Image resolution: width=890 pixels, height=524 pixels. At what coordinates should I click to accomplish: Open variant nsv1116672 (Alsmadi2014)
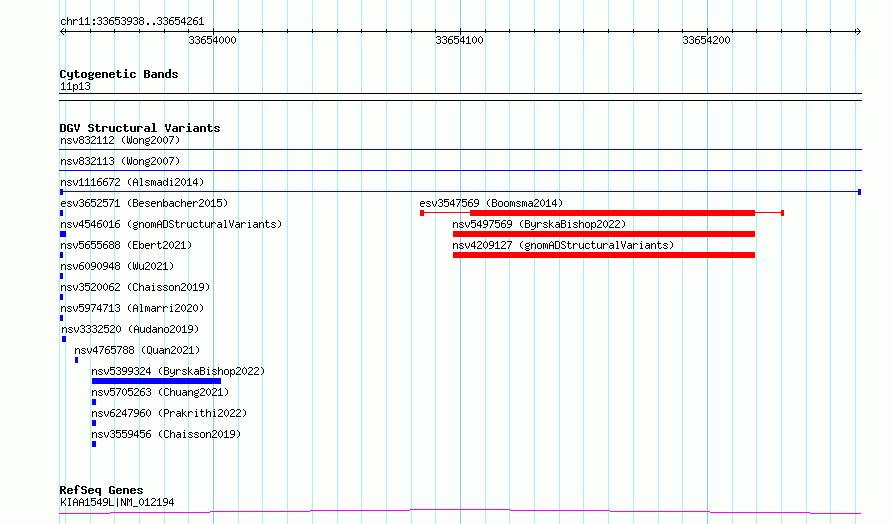point(132,182)
